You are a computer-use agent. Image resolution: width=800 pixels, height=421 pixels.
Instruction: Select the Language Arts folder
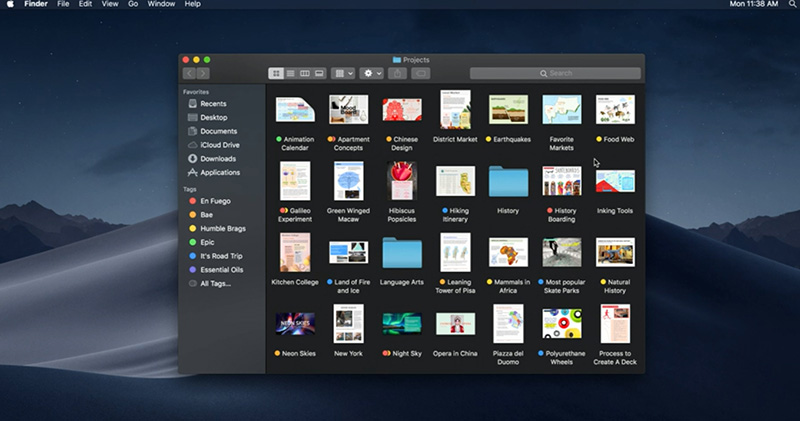(x=402, y=254)
